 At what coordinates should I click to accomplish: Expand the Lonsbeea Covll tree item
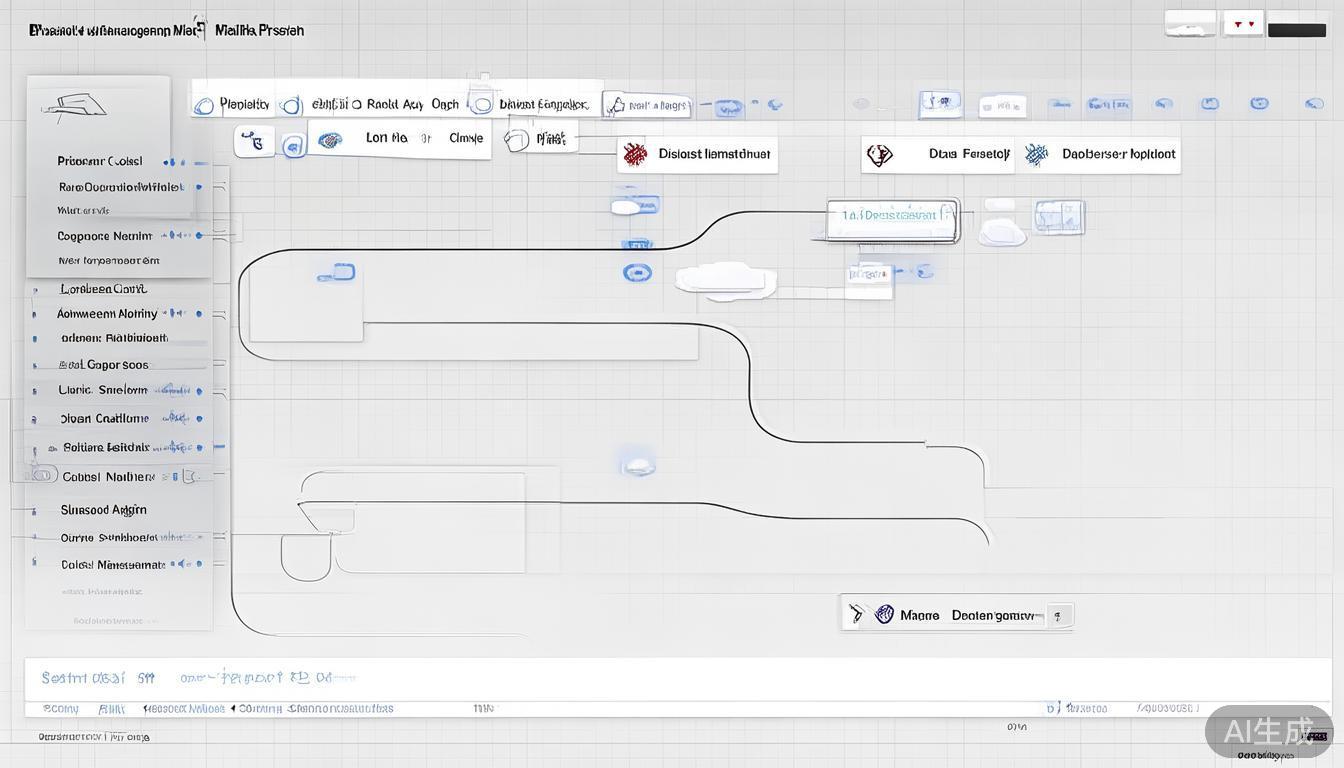tap(36, 289)
